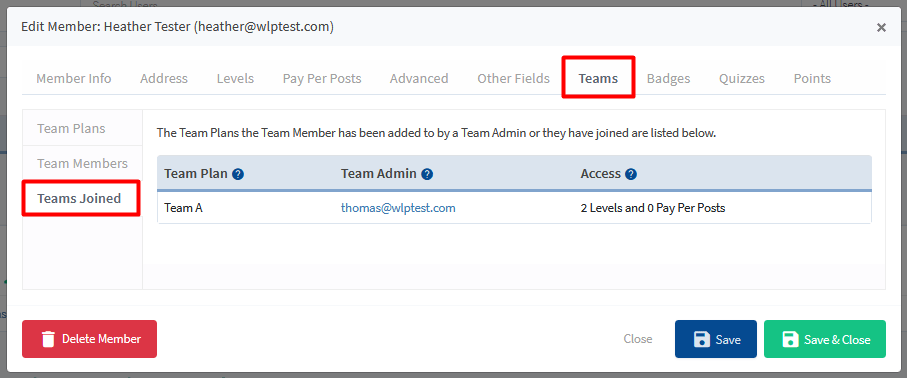Screen dimensions: 907x378
Task: Click the Team Admin column header
Action: pyautogui.click(x=378, y=174)
